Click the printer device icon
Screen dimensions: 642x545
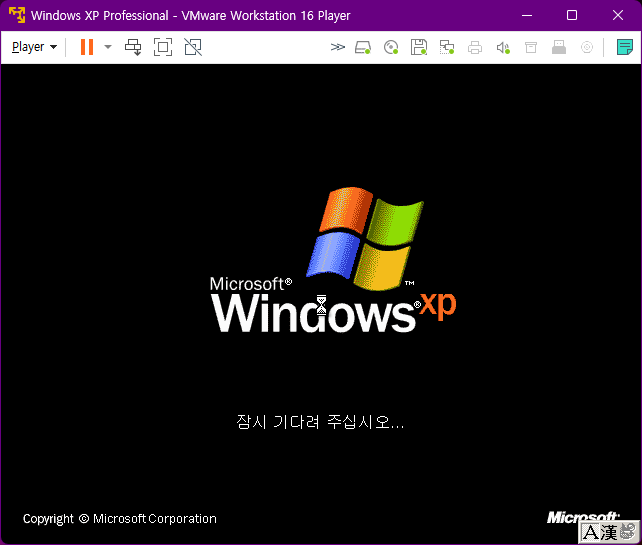click(475, 47)
